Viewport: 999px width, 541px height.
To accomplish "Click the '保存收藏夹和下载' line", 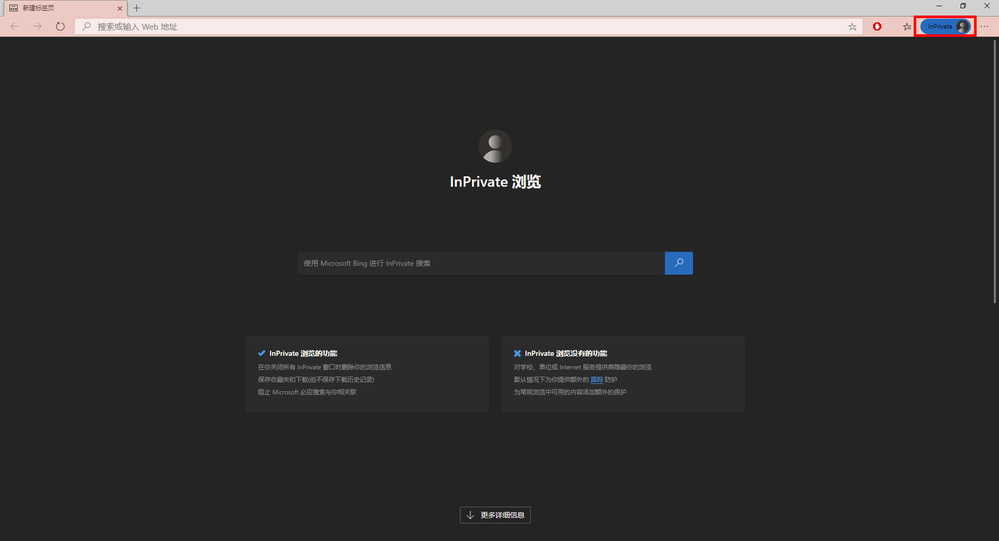I will point(316,380).
